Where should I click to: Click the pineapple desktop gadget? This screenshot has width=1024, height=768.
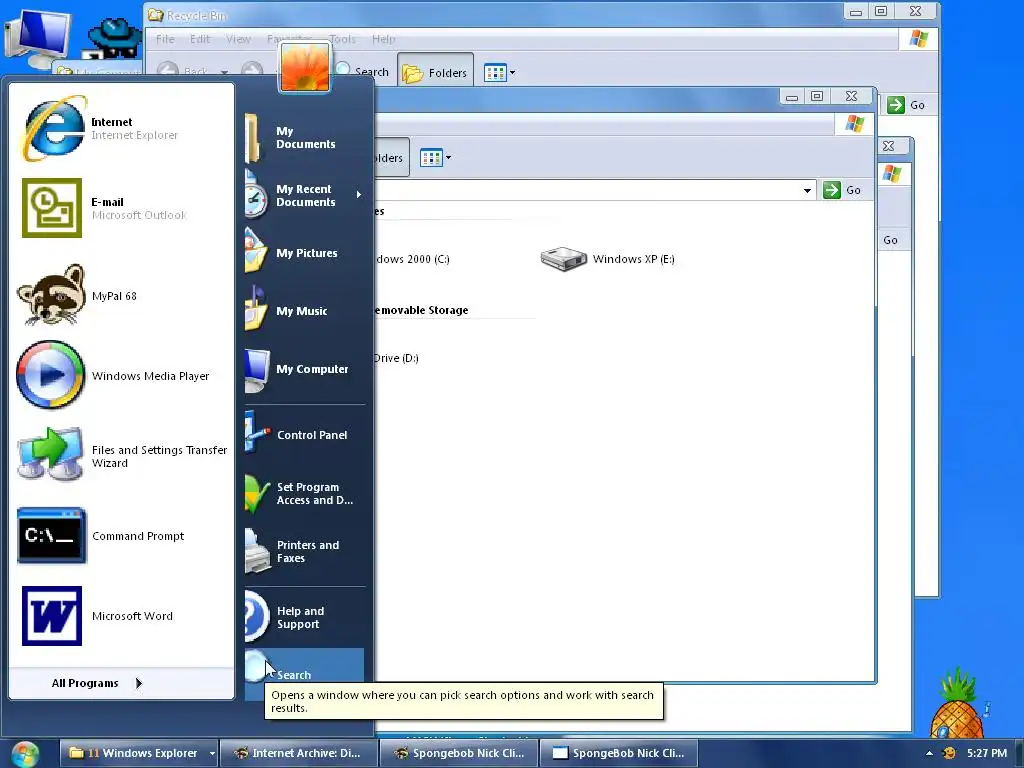pos(957,704)
